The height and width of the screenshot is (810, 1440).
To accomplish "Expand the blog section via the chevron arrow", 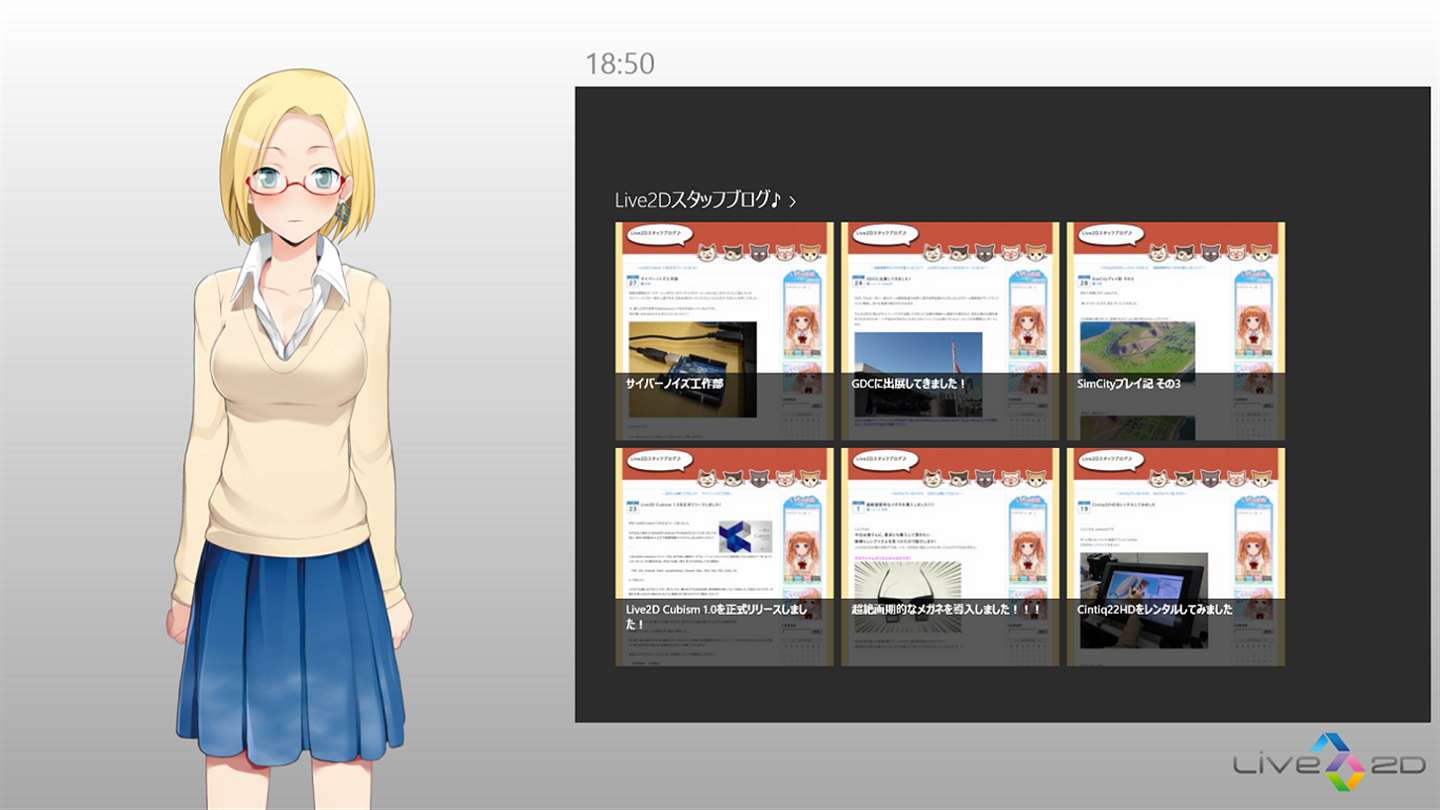I will click(x=792, y=202).
